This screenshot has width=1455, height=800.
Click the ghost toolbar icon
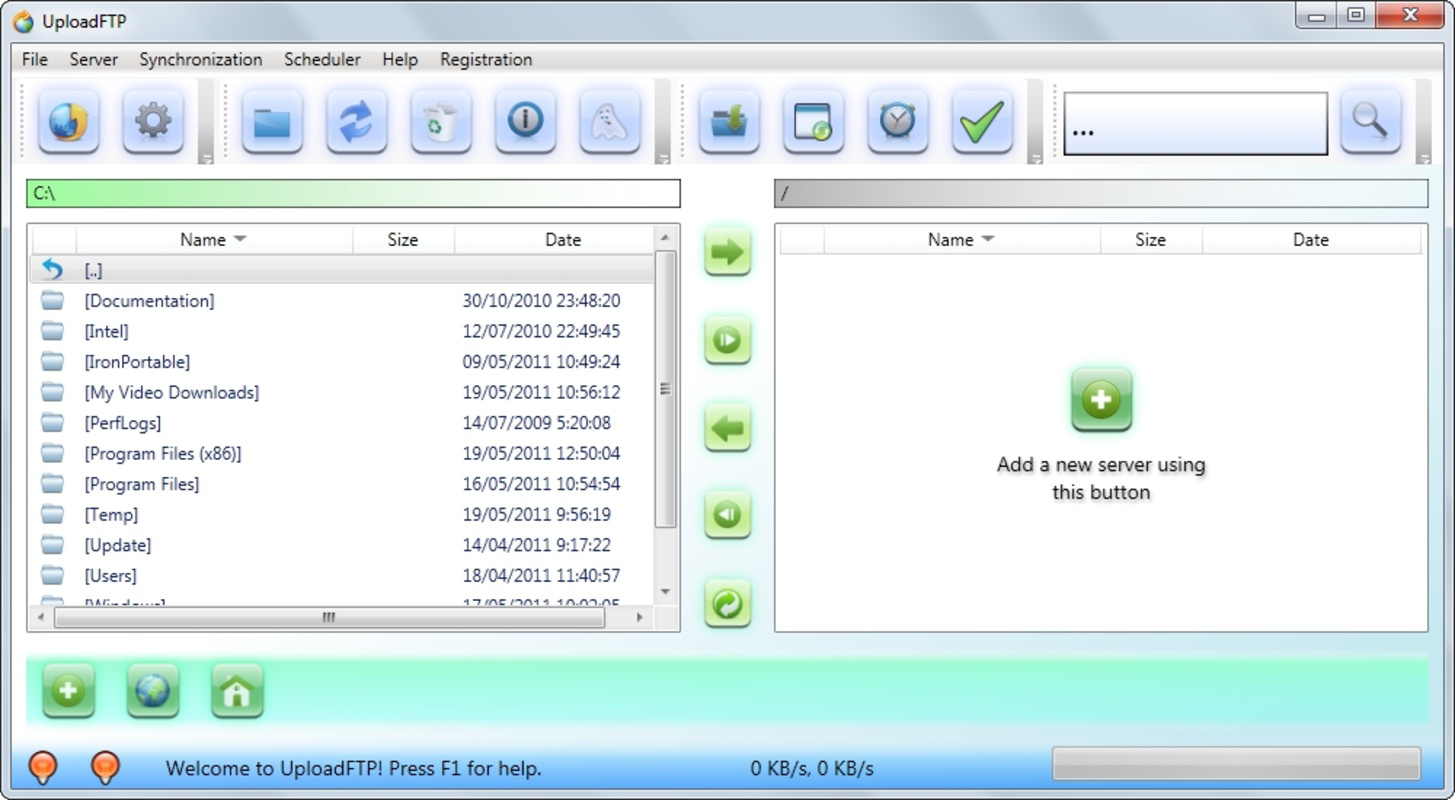(609, 122)
